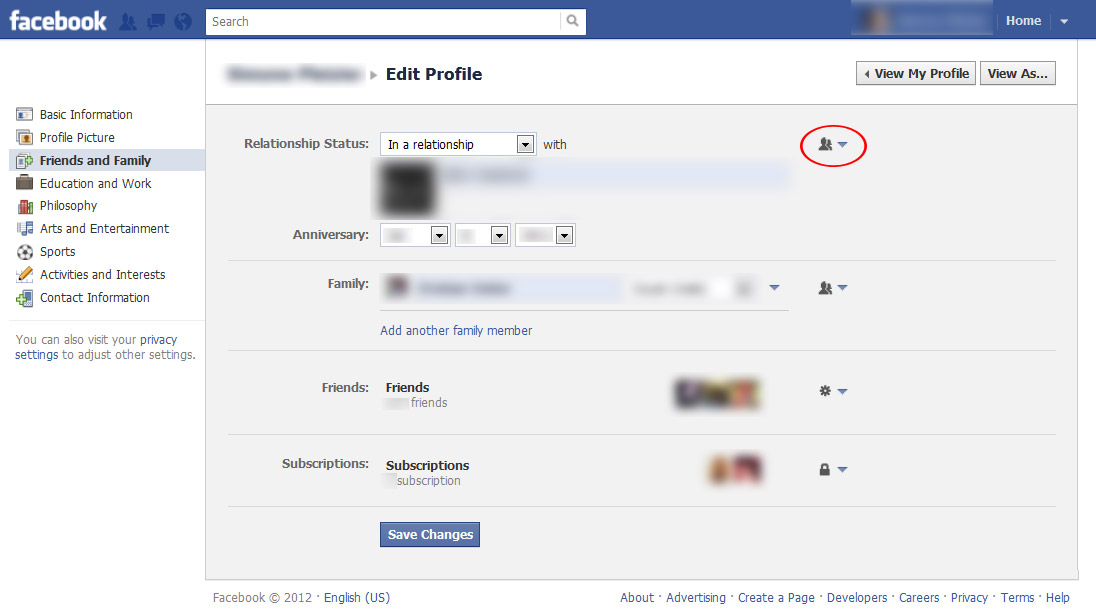
Task: Expand the Anniversary year dropdown
Action: (x=564, y=236)
